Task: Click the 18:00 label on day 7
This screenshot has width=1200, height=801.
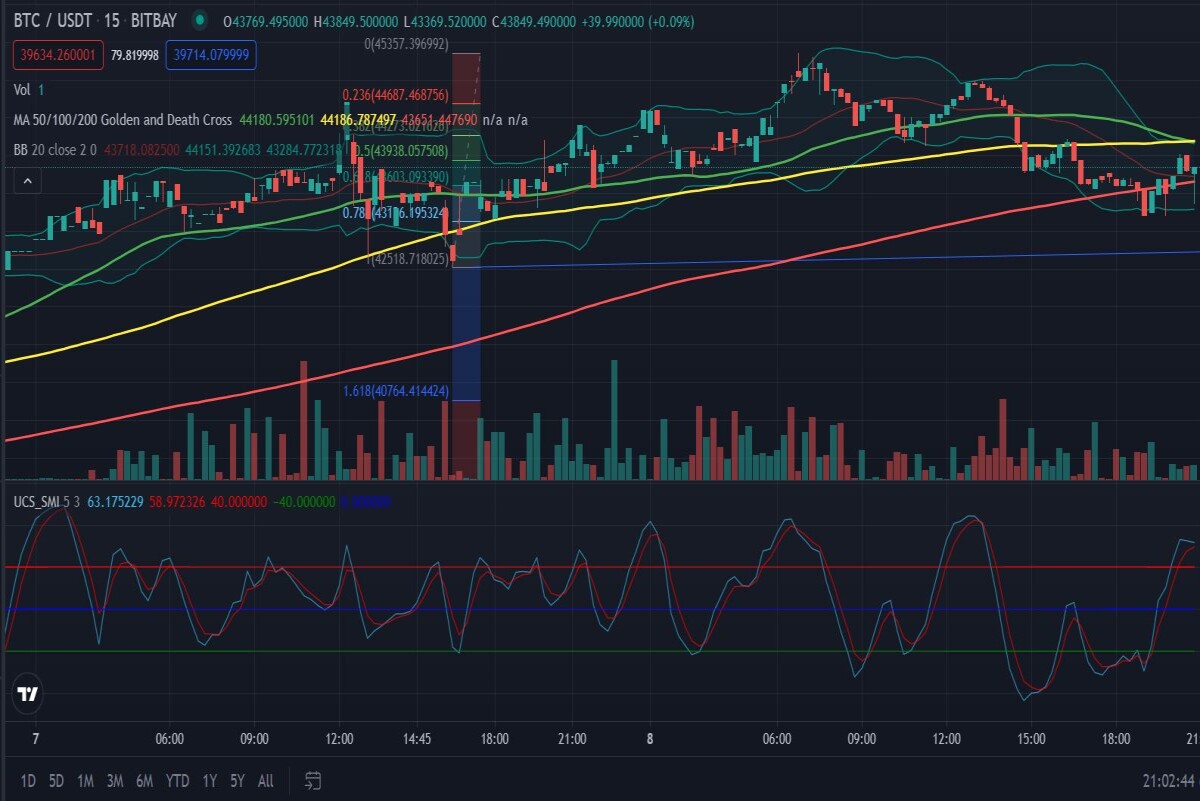Action: click(x=495, y=739)
